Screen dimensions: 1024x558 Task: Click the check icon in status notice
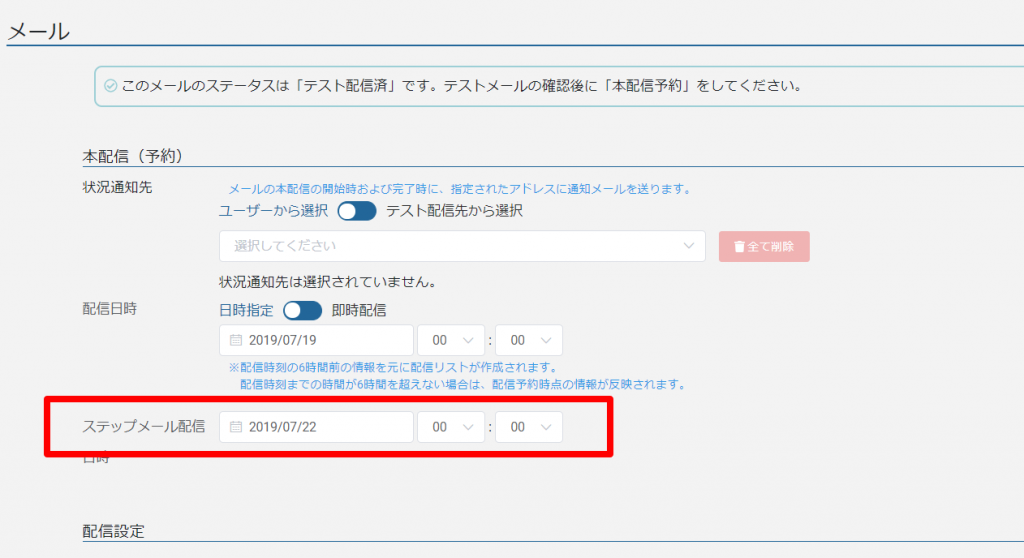tap(110, 86)
